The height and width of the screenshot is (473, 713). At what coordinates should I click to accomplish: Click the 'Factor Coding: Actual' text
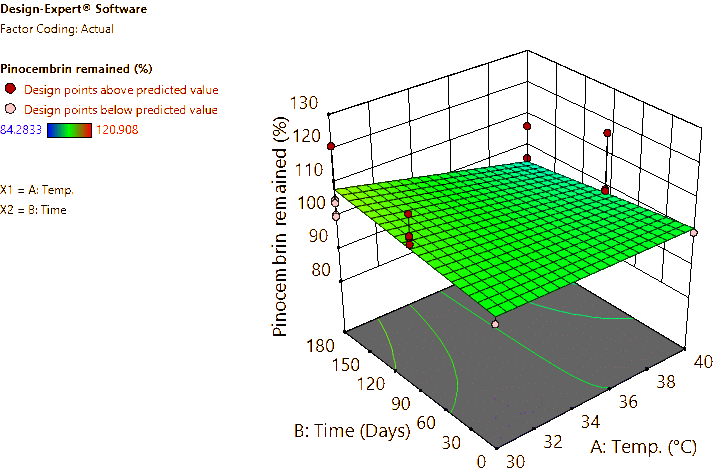point(57,29)
